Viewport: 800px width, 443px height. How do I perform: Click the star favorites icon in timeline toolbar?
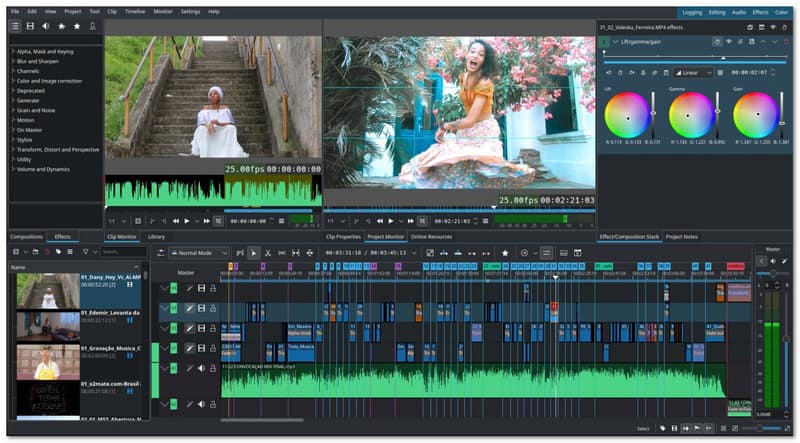pyautogui.click(x=505, y=253)
